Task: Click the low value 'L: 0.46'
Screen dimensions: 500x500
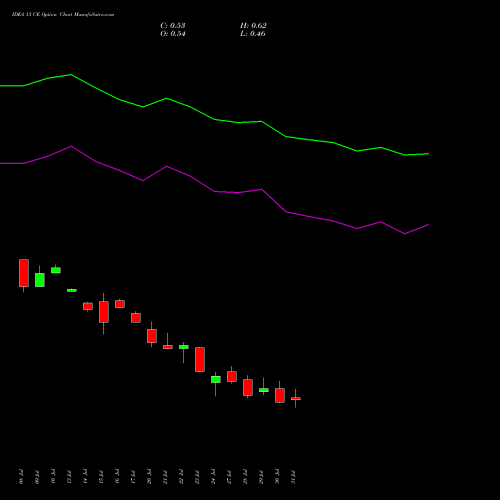Action: pyautogui.click(x=253, y=34)
